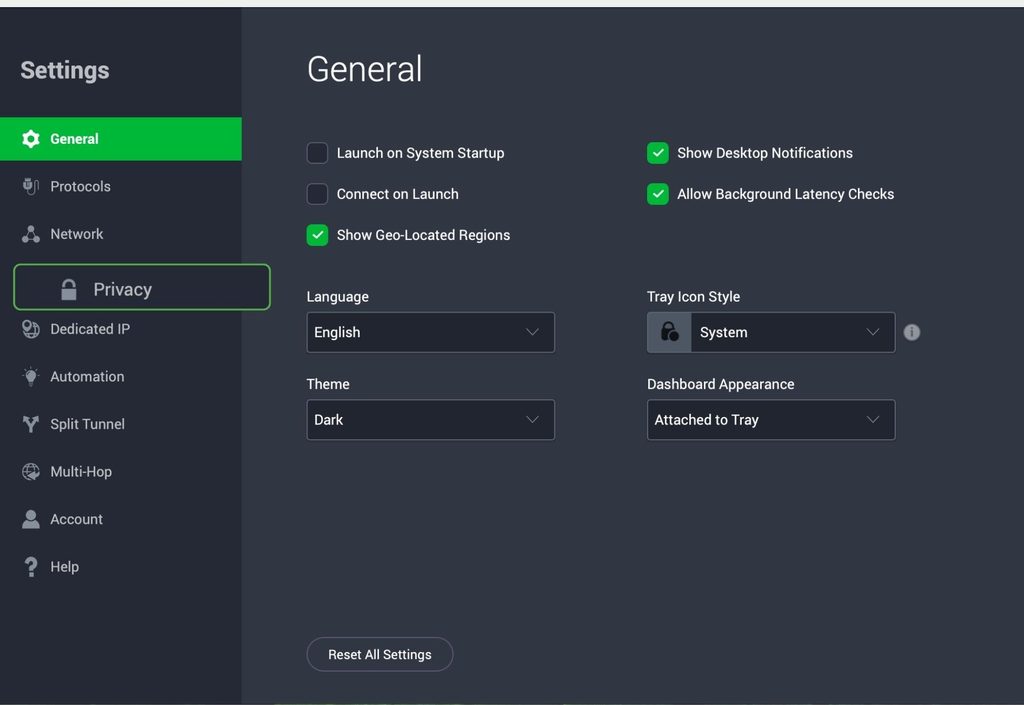Open the Automation settings section

point(121,377)
